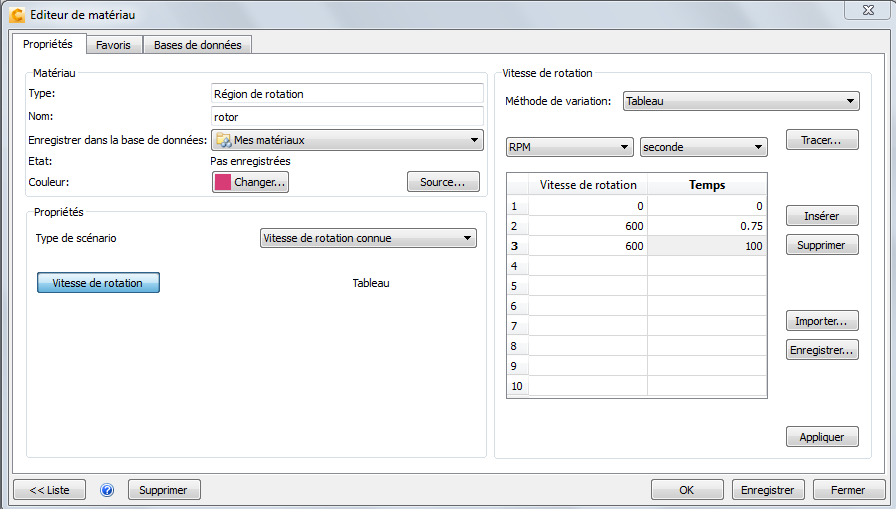This screenshot has height=509, width=896.
Task: Change the RPM unit dropdown
Action: click(570, 147)
